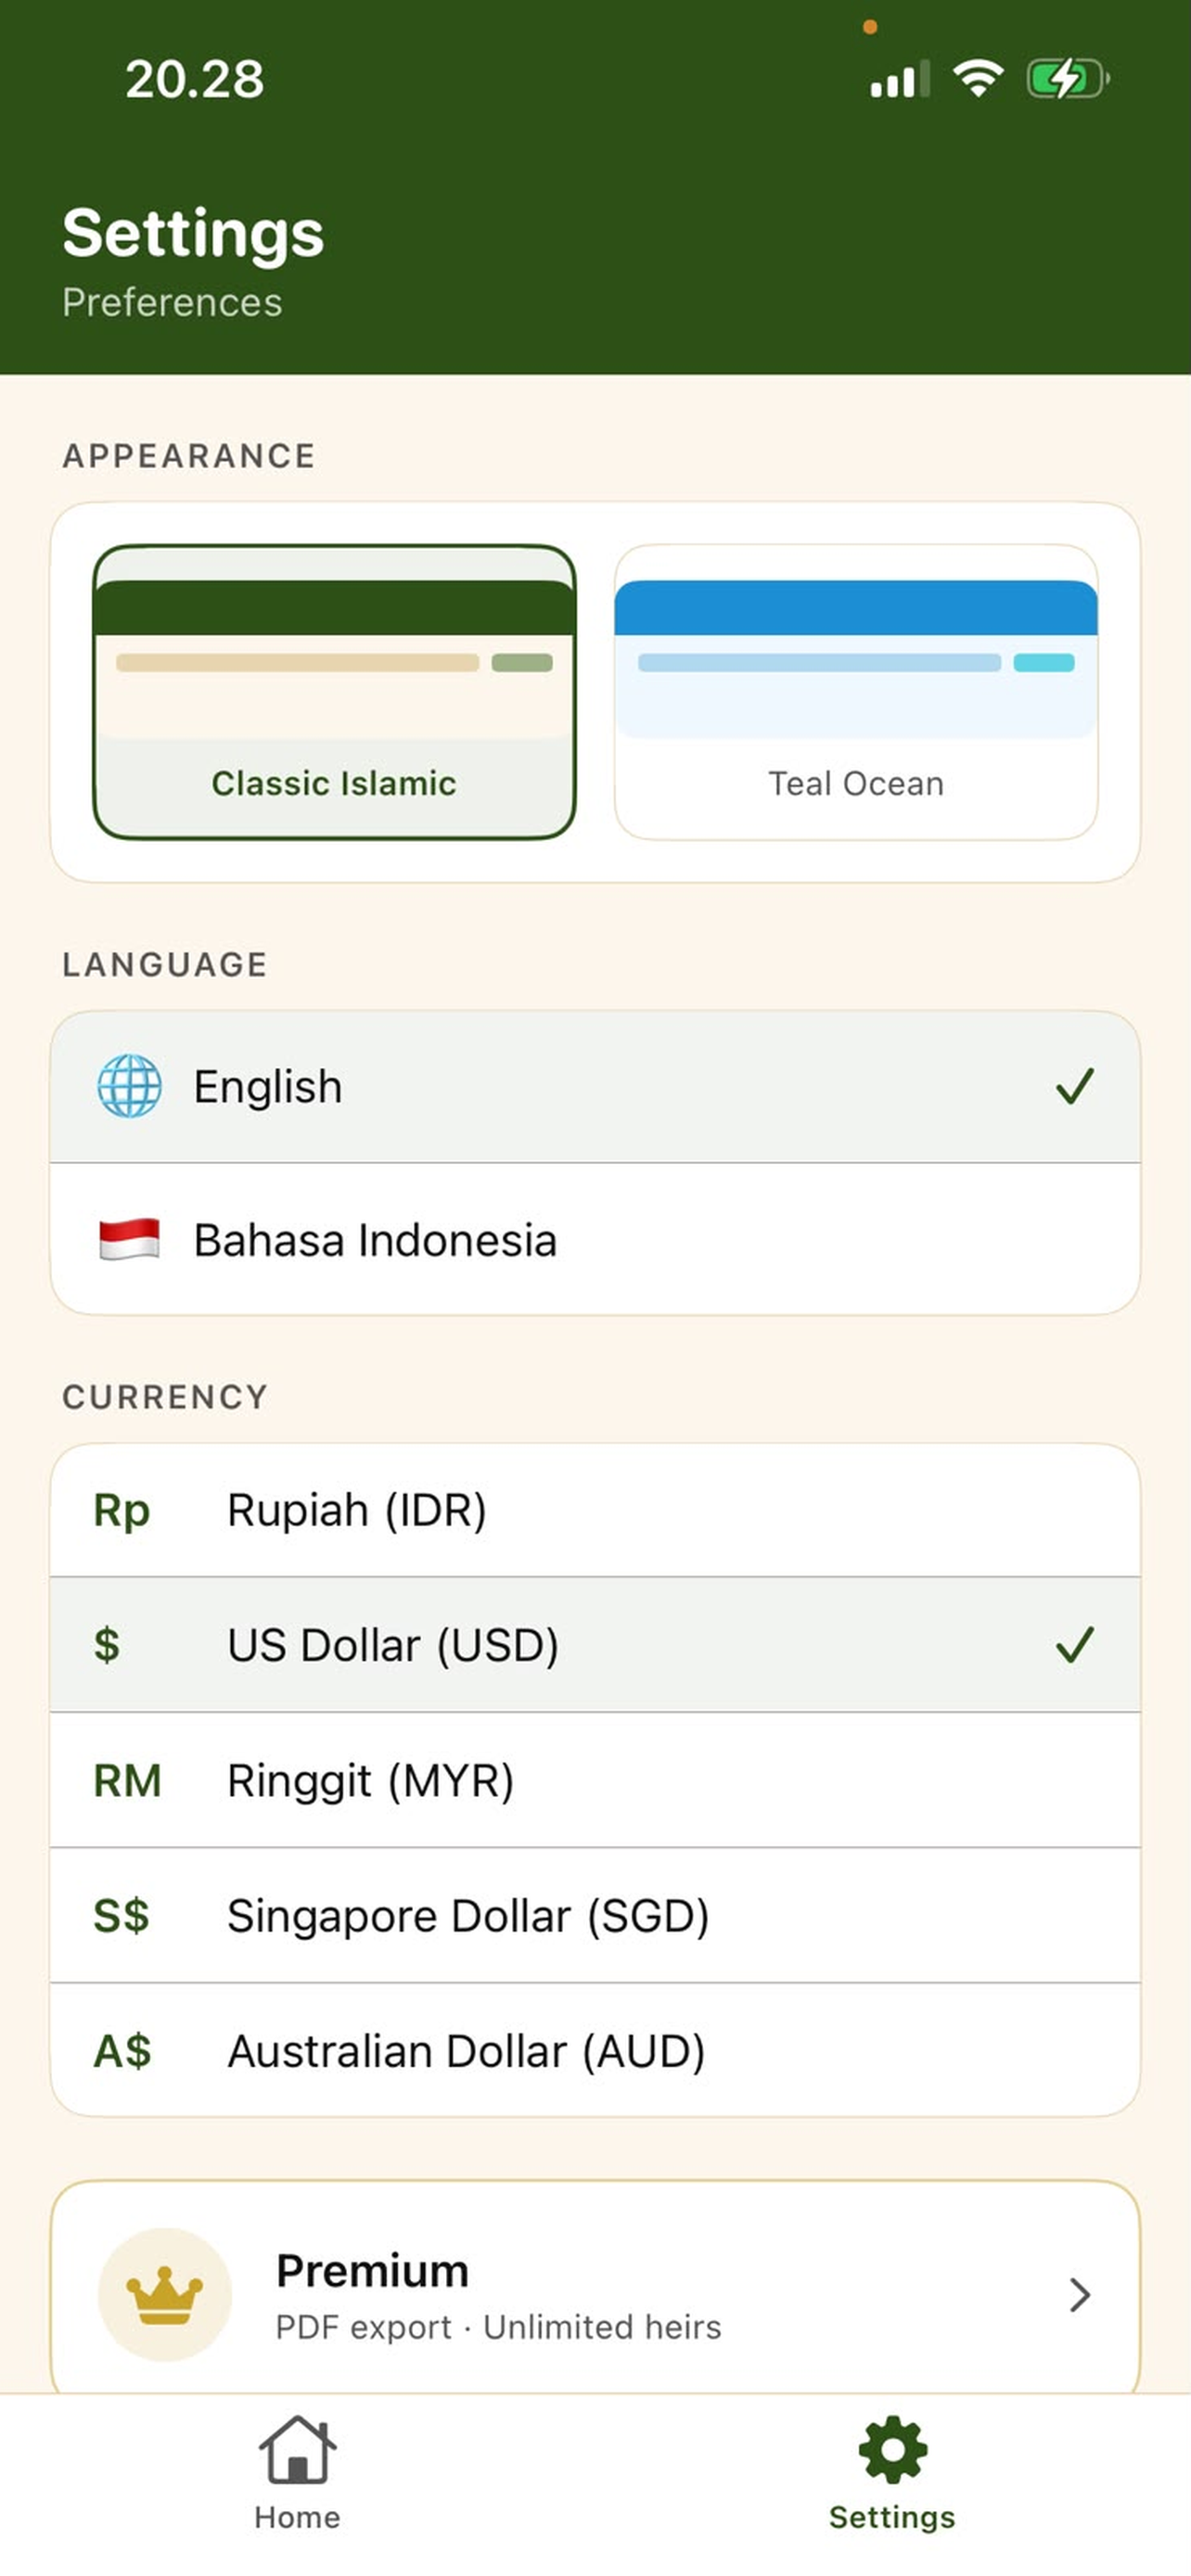Tap the checkmark on US Dollar row
The width and height of the screenshot is (1191, 2576).
(x=1074, y=1645)
